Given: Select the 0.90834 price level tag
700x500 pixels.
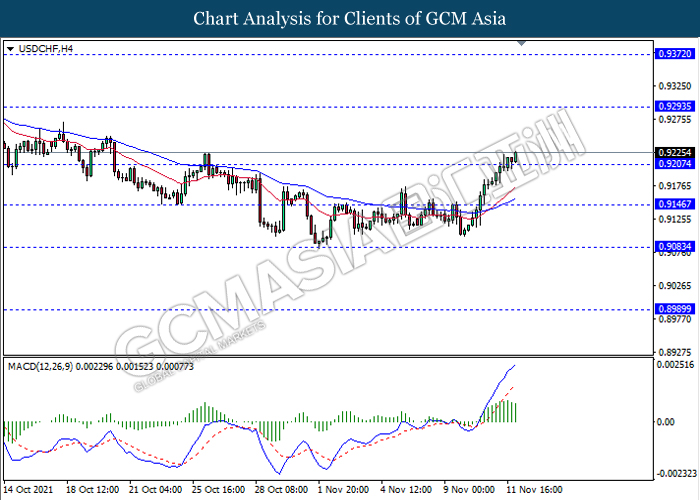Looking at the screenshot, I should tap(669, 246).
